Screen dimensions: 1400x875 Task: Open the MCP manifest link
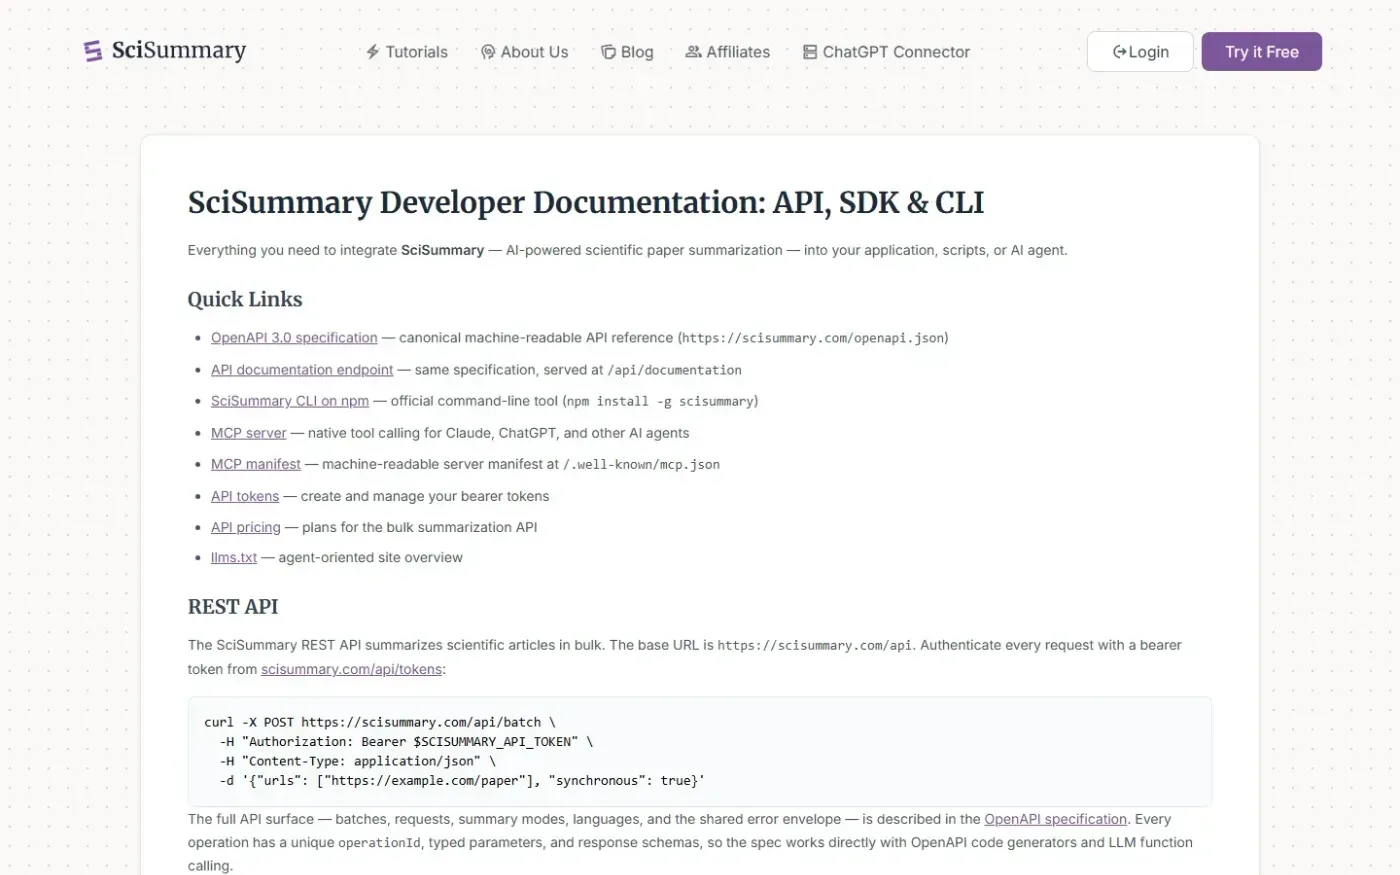256,464
